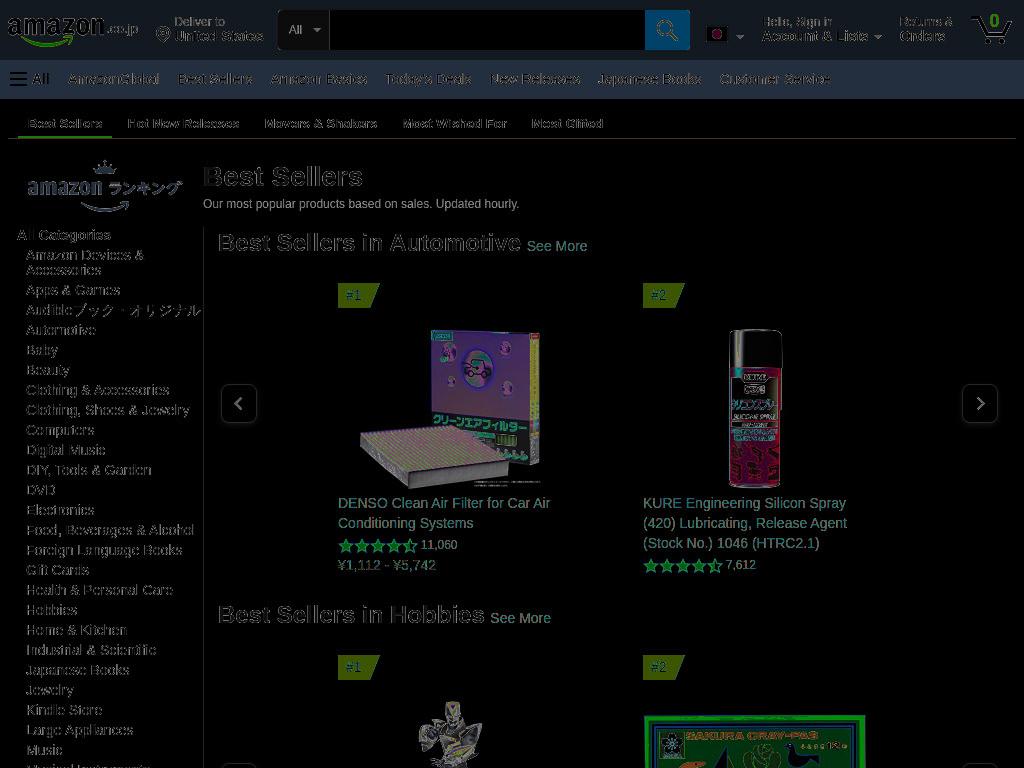Select Apps & Games category
The image size is (1024, 768).
point(73,290)
